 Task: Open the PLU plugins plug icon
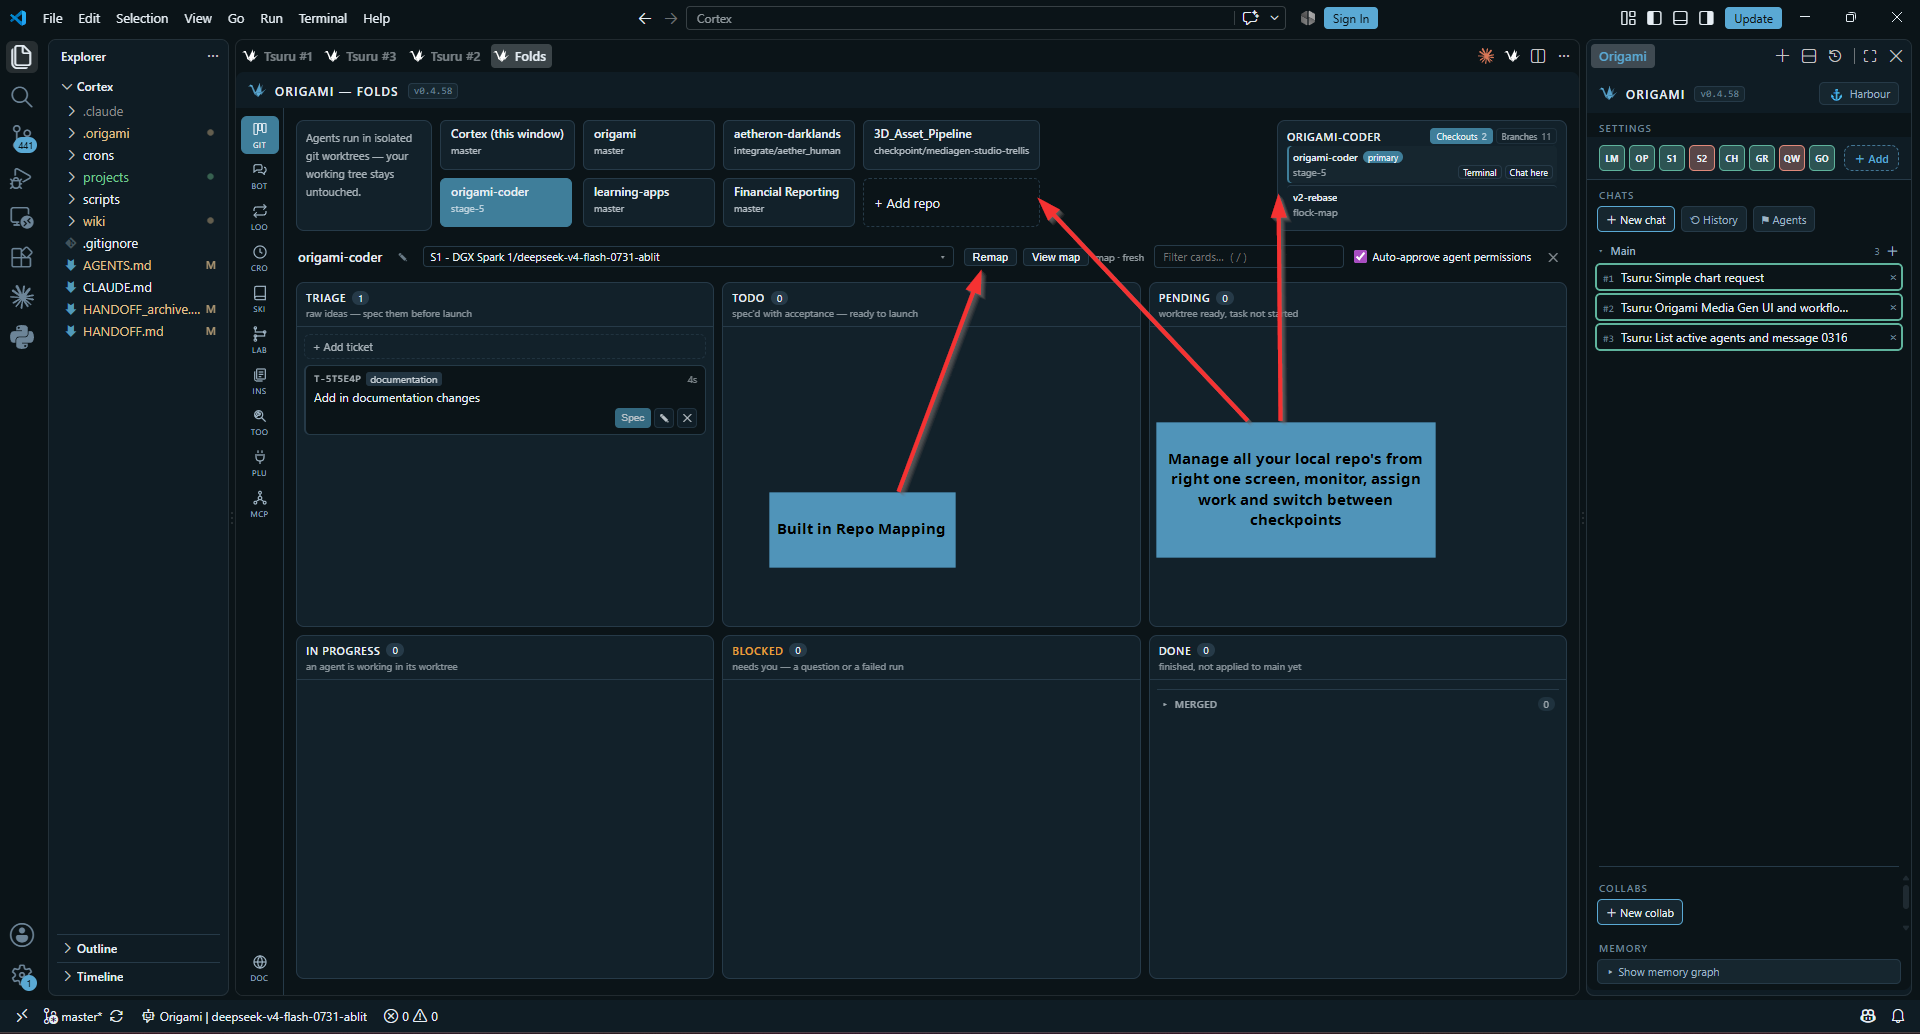tap(259, 463)
